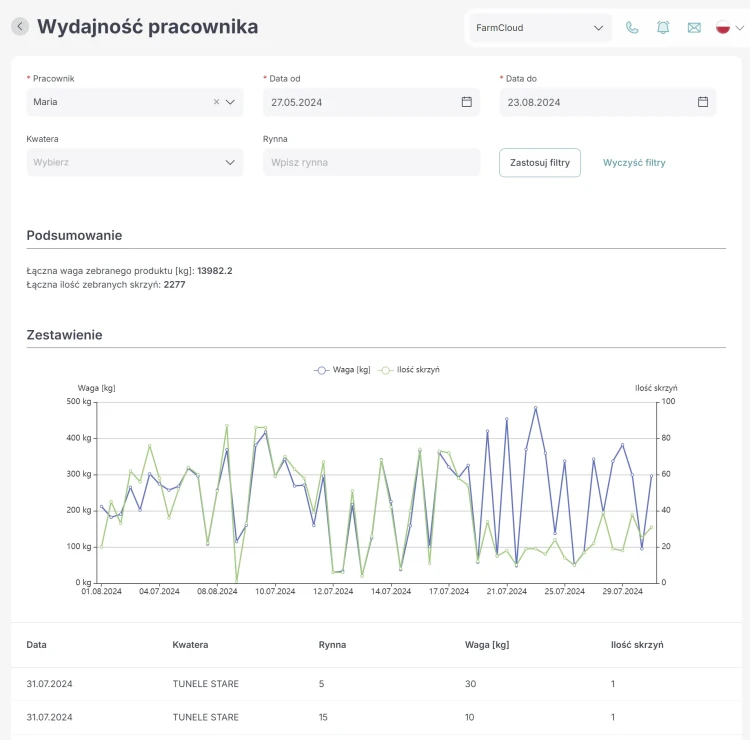The image size is (750, 740).
Task: Go back using the arrow beside the title
Action: pyautogui.click(x=20, y=26)
